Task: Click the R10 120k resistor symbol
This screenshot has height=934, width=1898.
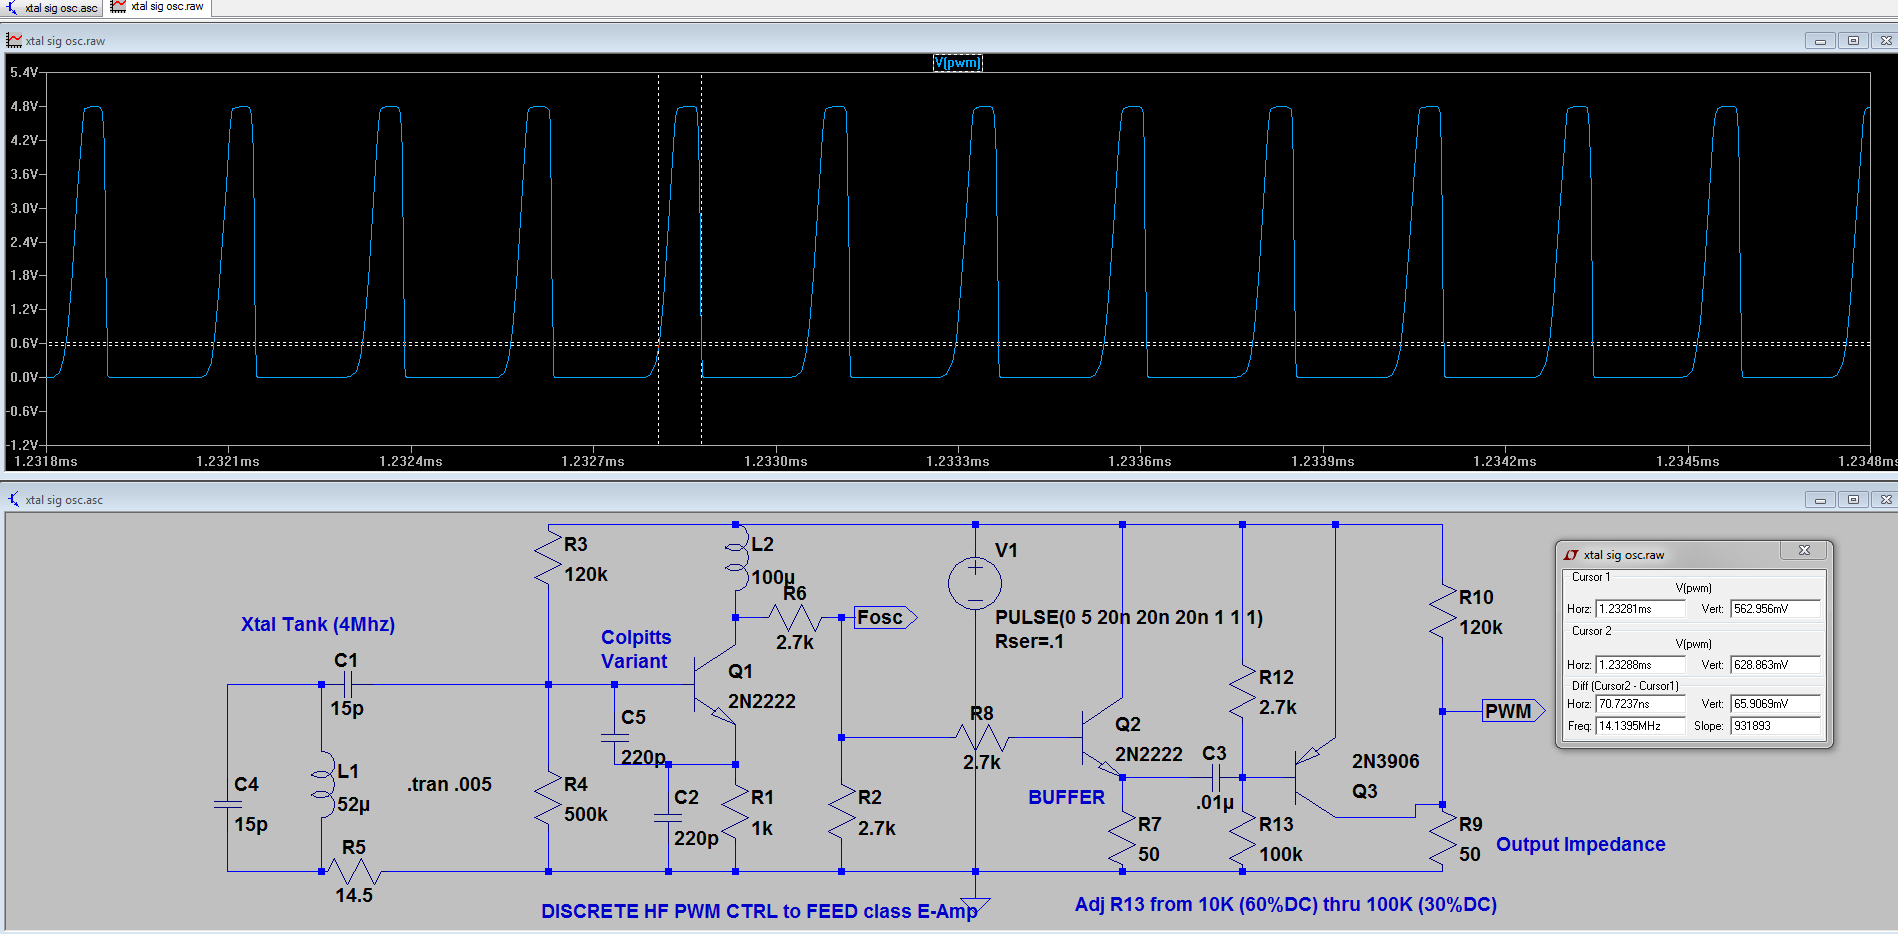Action: tap(1442, 611)
